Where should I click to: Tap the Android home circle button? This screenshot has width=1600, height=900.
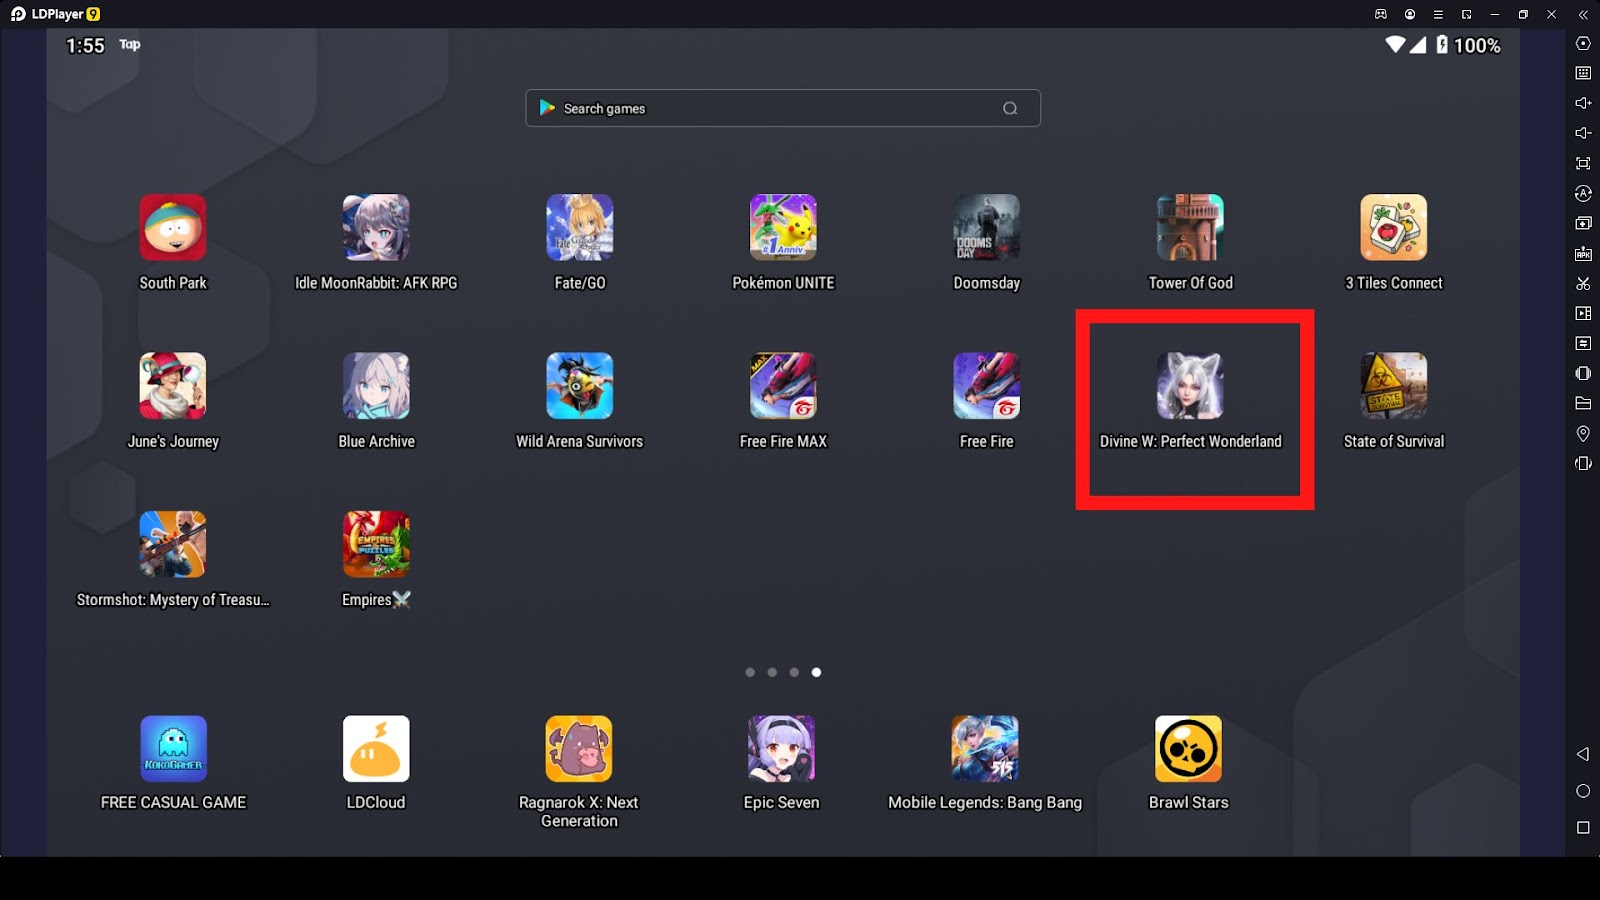point(1583,791)
